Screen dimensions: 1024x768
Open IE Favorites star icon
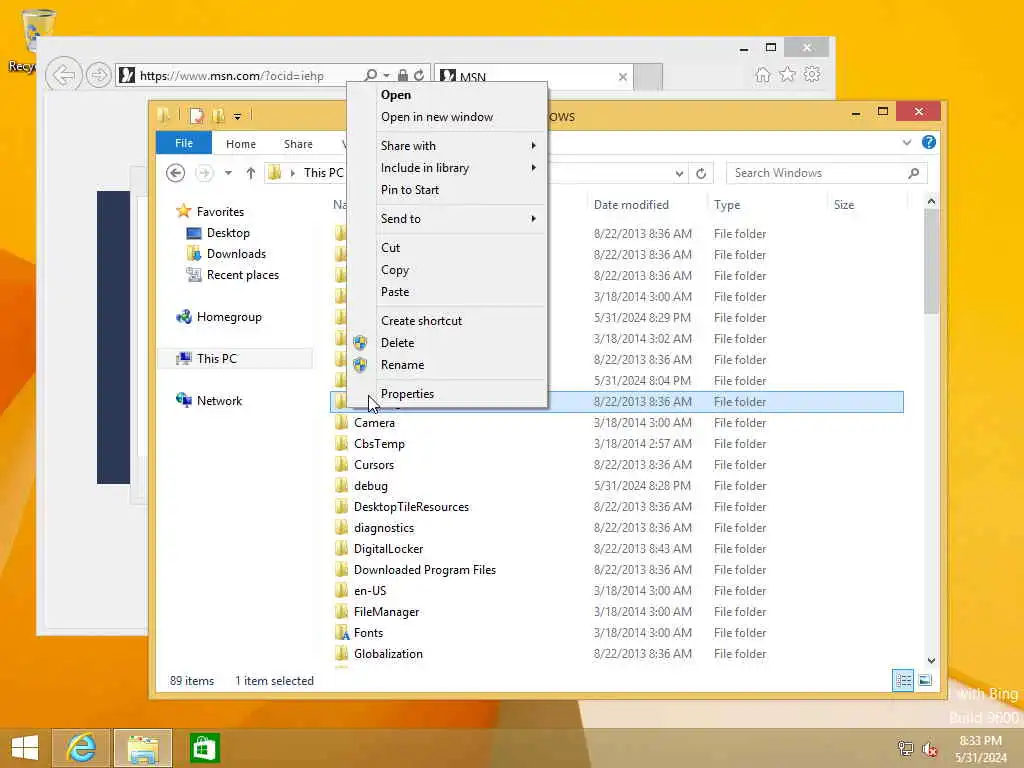coord(788,74)
